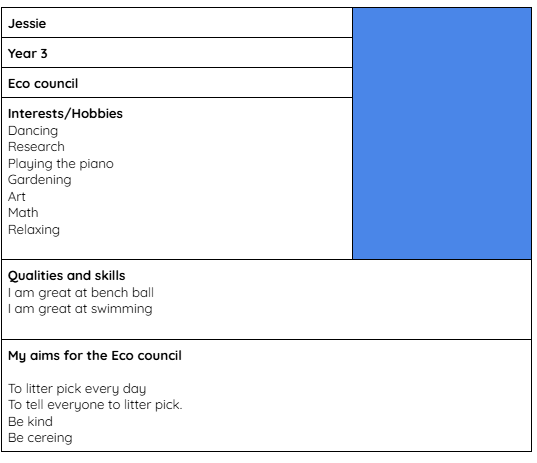Click the misspelled Be cereing line
The height and width of the screenshot is (463, 537).
[x=40, y=438]
